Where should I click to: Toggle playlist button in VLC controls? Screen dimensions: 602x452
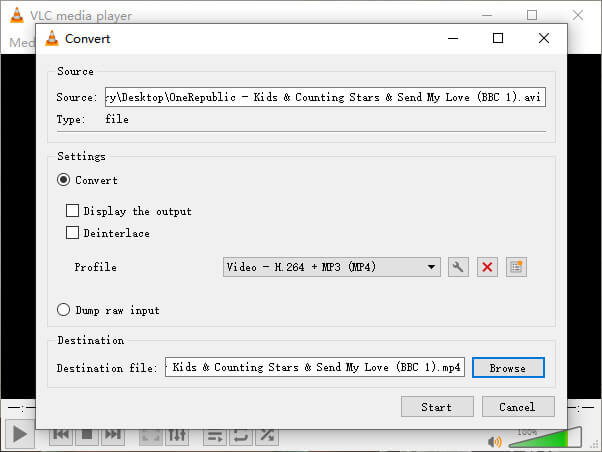tap(215, 435)
